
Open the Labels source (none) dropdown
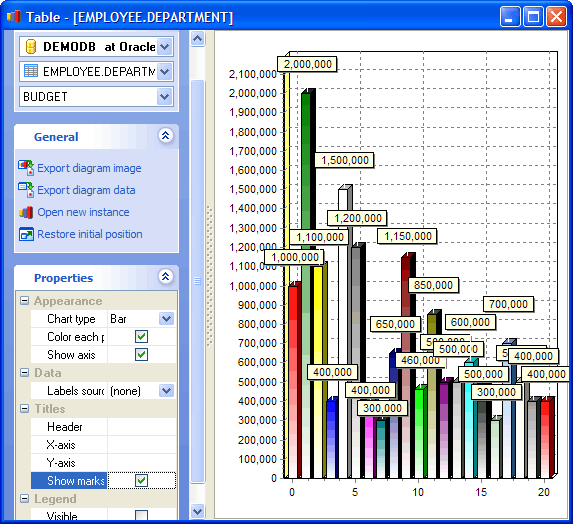tap(167, 391)
